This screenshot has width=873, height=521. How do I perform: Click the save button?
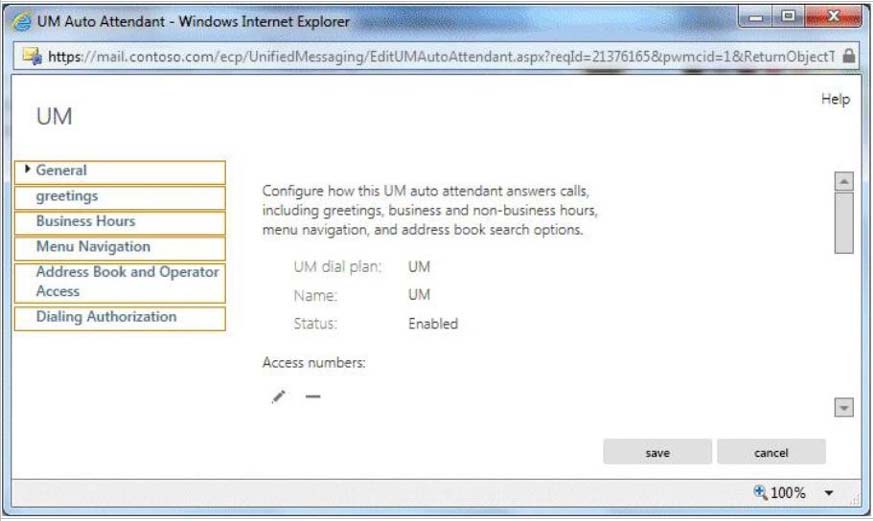point(657,452)
